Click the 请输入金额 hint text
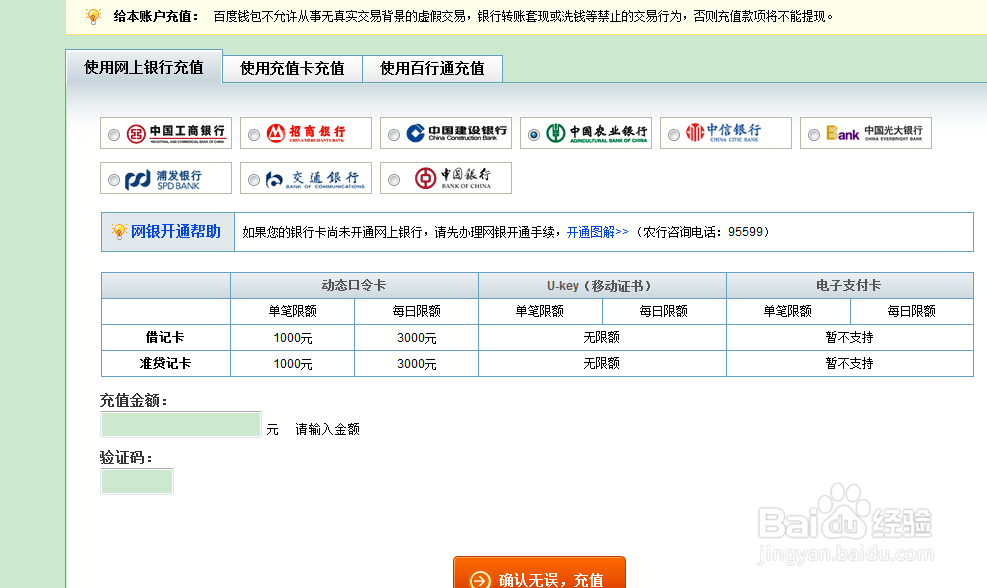Viewport: 987px width, 588px height. pyautogui.click(x=327, y=429)
